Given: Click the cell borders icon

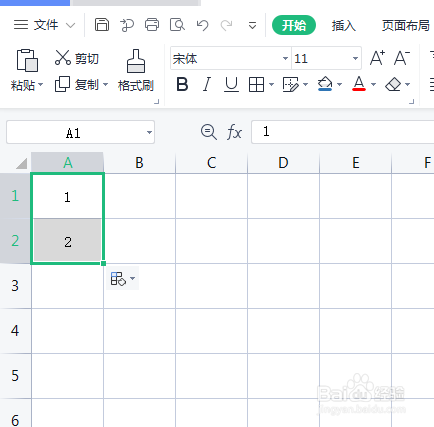Looking at the screenshot, I should point(256,85).
